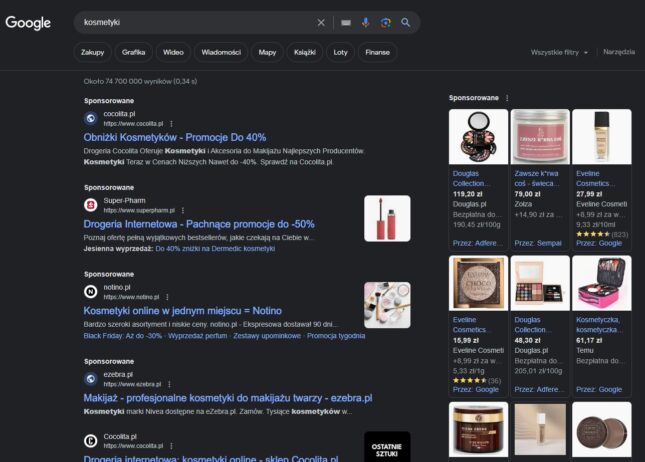Open the 'Zestawy upominkowe' sitelink
645x462 pixels.
[267, 336]
